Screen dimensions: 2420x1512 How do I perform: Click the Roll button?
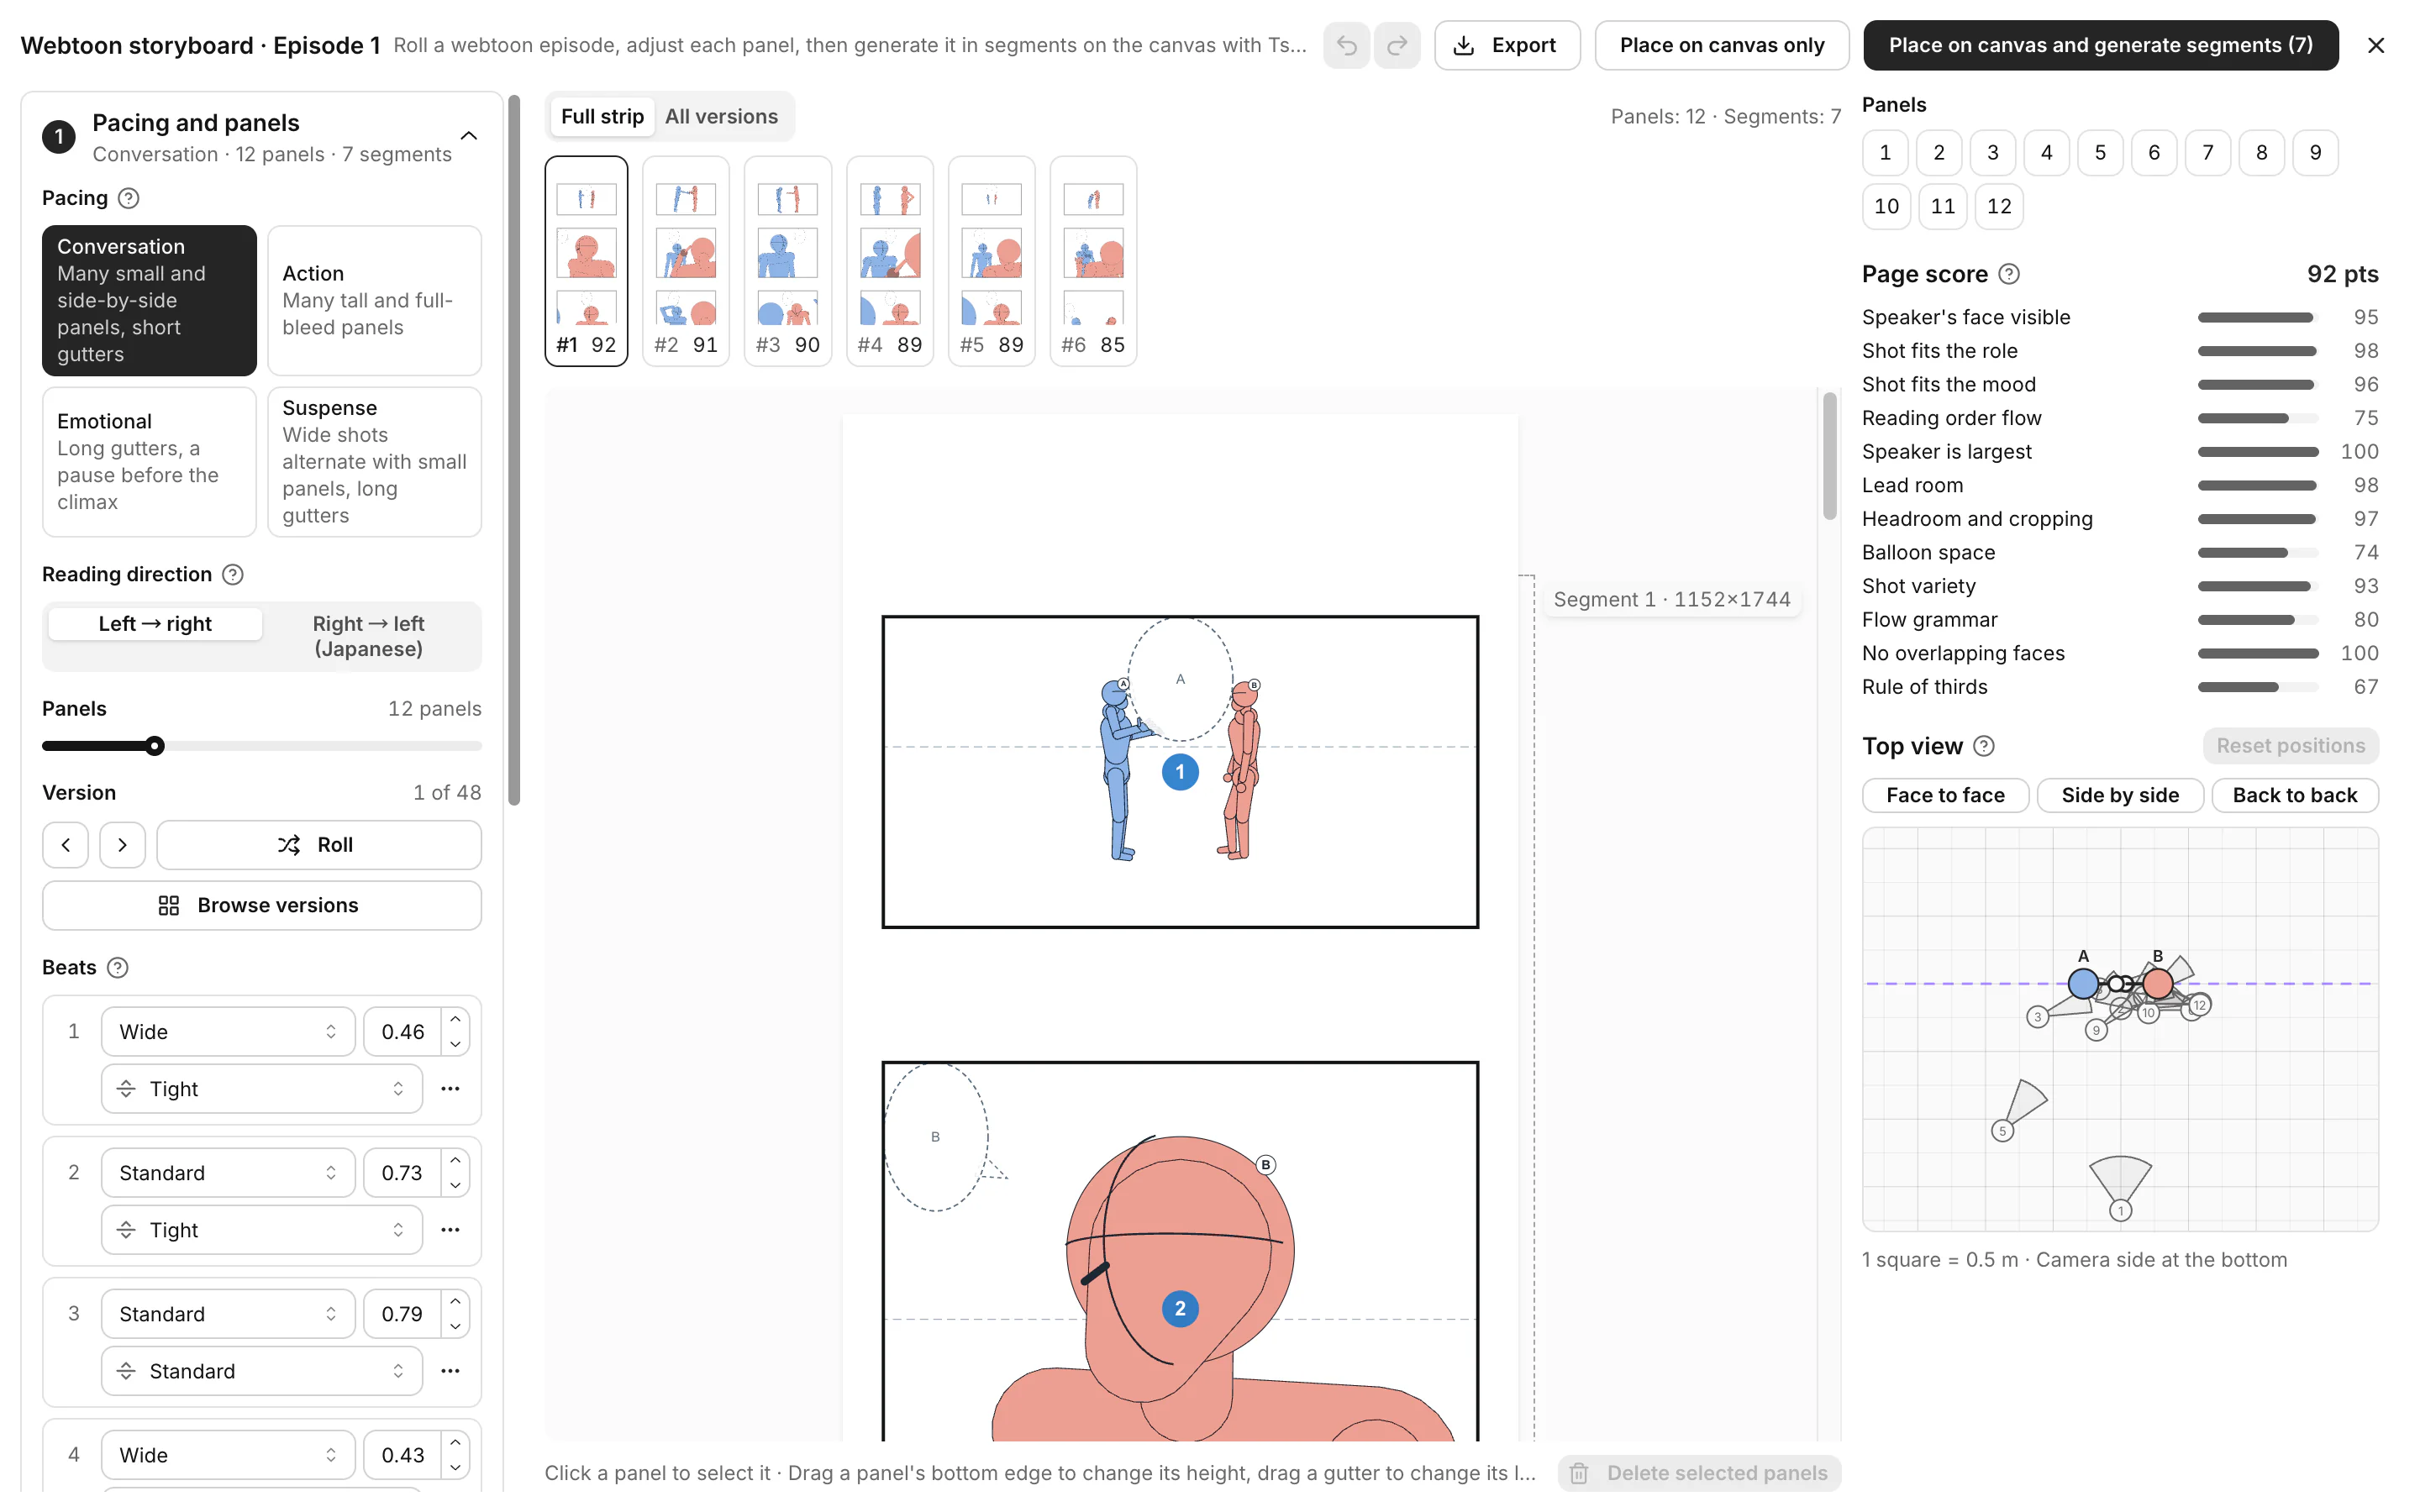pos(318,845)
